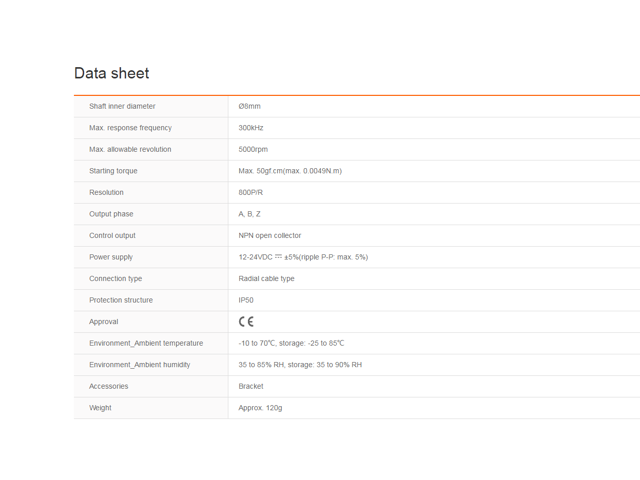This screenshot has height=480, width=640.
Task: Select the 800P/R resolution value
Action: (251, 192)
